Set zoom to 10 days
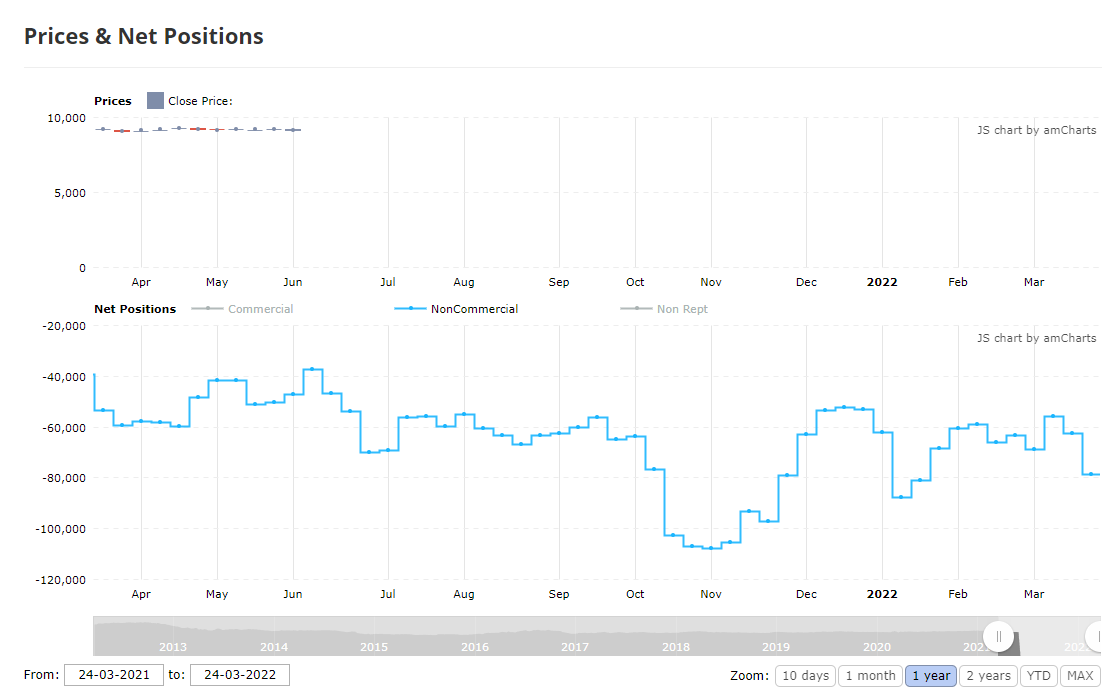Screen dimensions: 1113x697 (806, 676)
